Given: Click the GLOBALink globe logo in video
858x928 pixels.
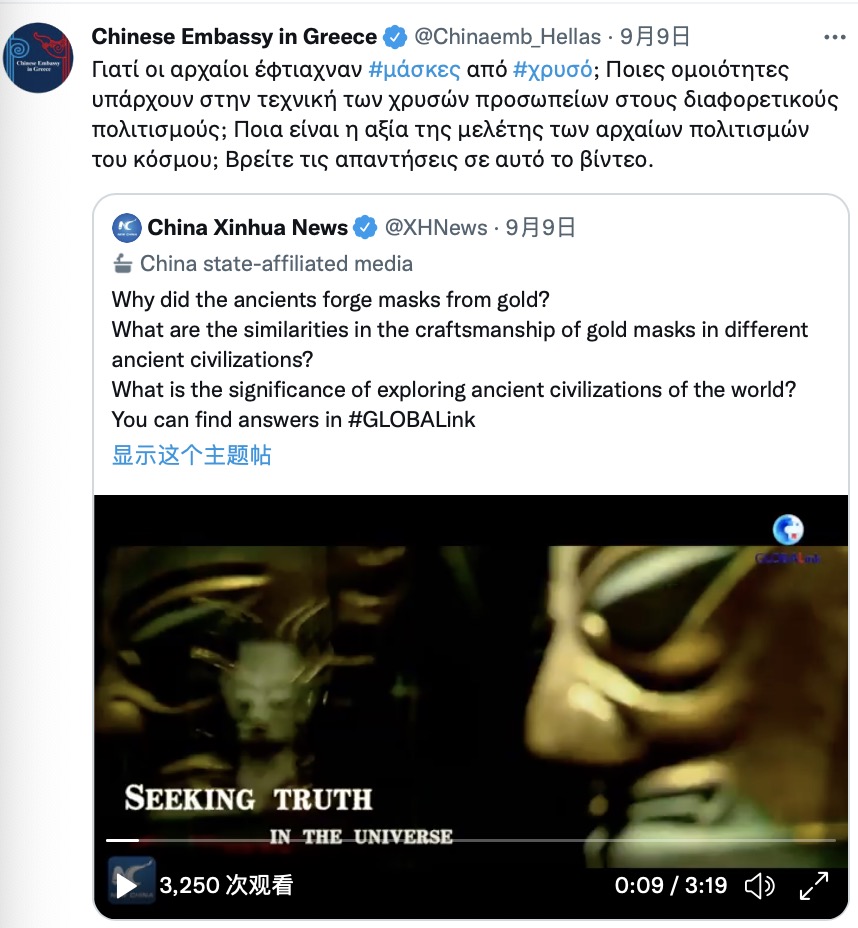Looking at the screenshot, I should tap(788, 530).
